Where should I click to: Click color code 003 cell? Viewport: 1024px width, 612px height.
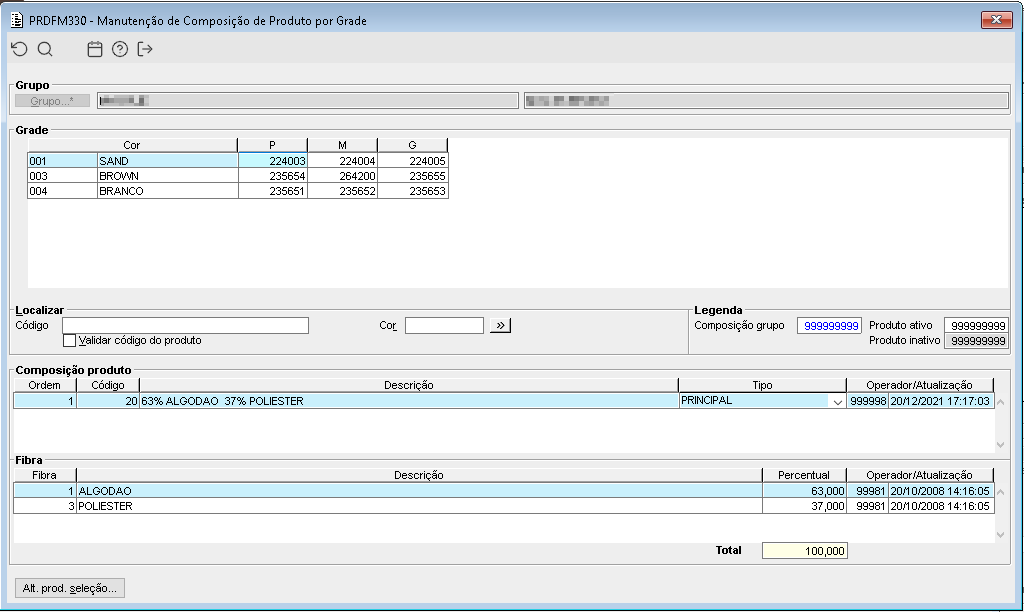tap(62, 176)
